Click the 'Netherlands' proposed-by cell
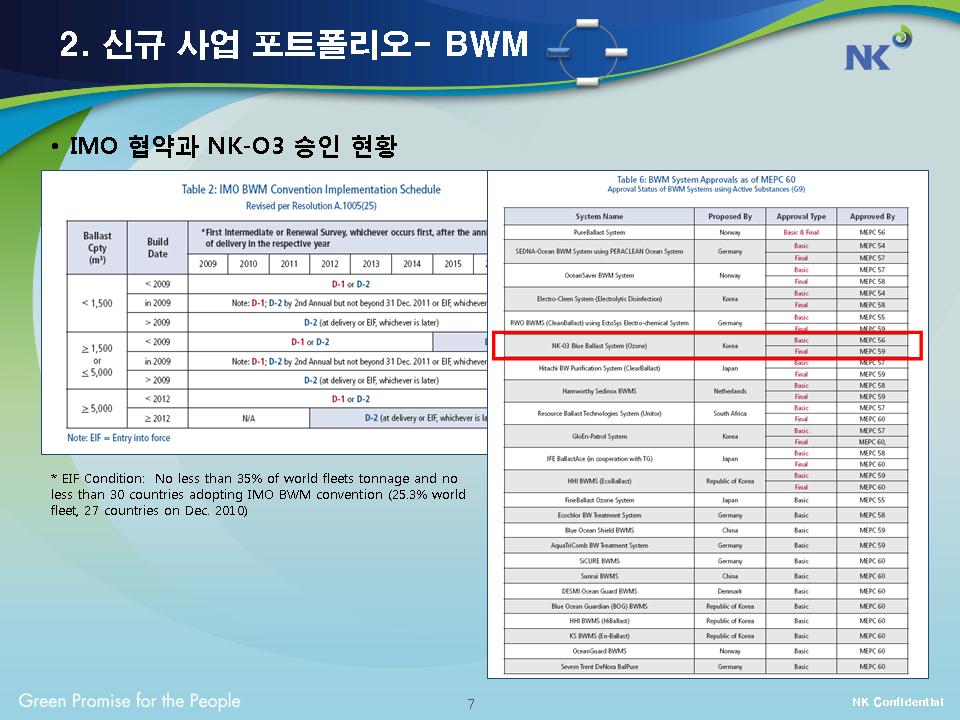Screen dimensions: 960x720 730,391
